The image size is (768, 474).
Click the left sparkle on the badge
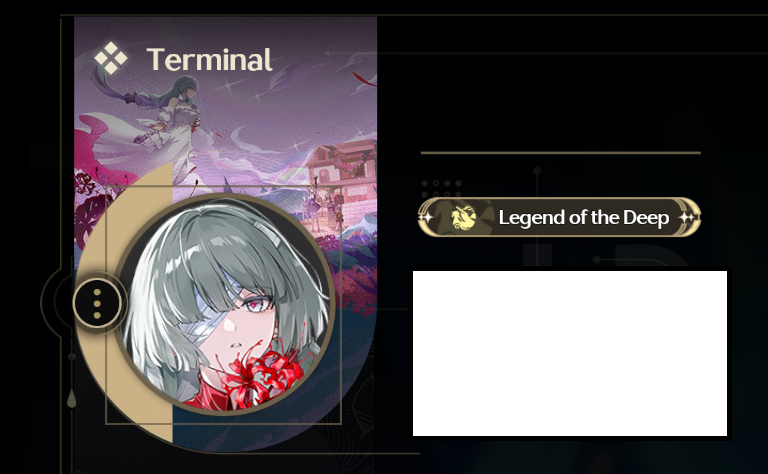tap(426, 217)
